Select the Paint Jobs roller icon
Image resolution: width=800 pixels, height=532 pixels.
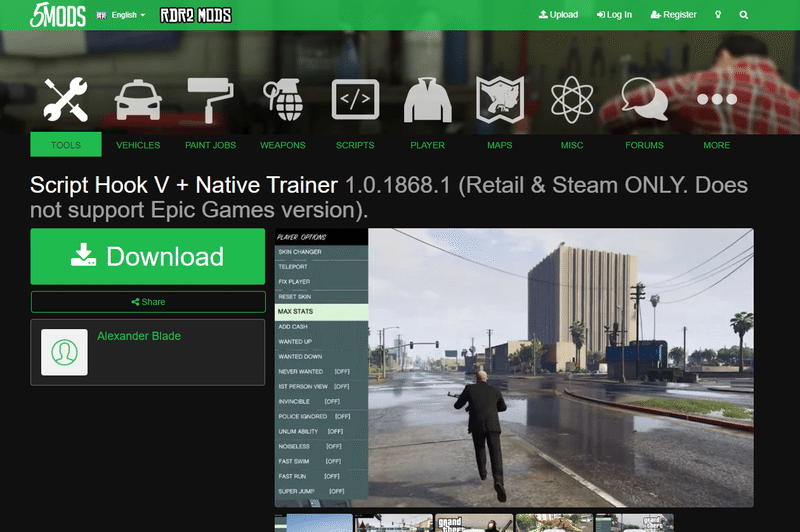tap(210, 100)
